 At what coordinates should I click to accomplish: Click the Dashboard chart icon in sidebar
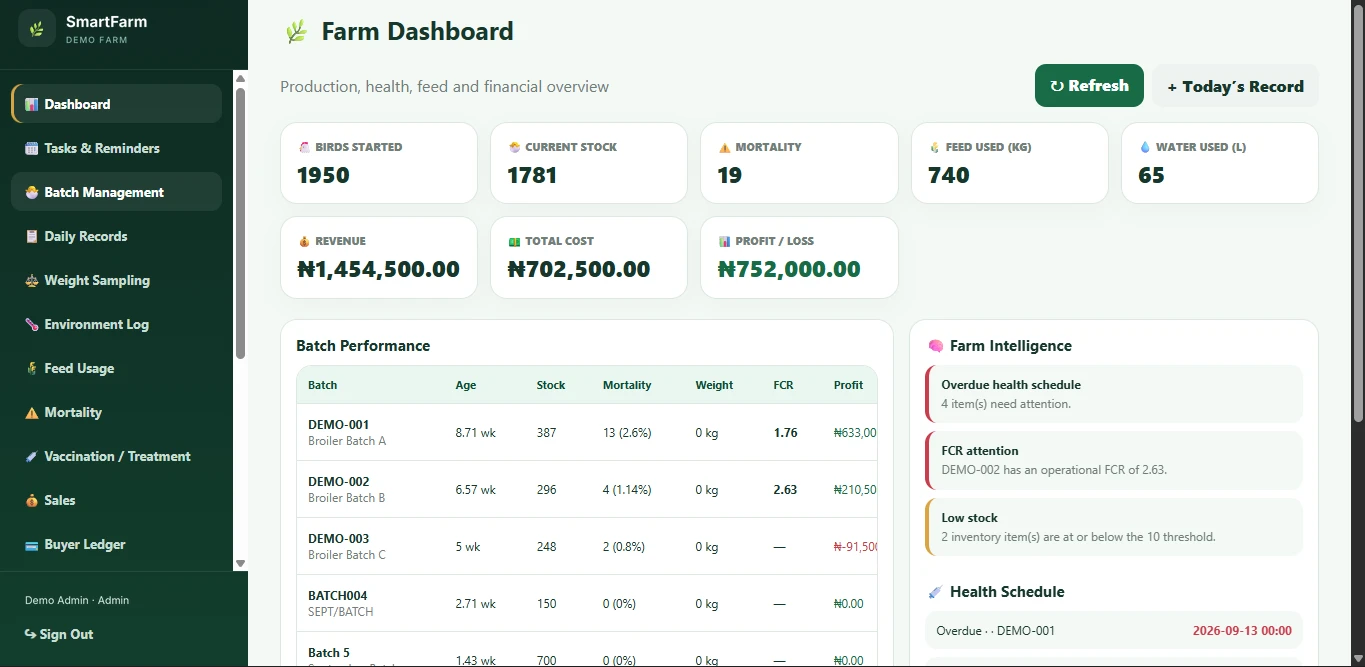click(32, 104)
